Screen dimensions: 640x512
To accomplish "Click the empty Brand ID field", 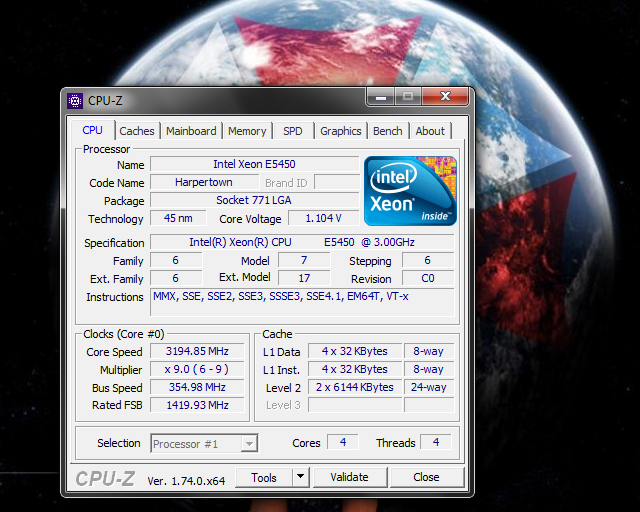I will click(337, 182).
